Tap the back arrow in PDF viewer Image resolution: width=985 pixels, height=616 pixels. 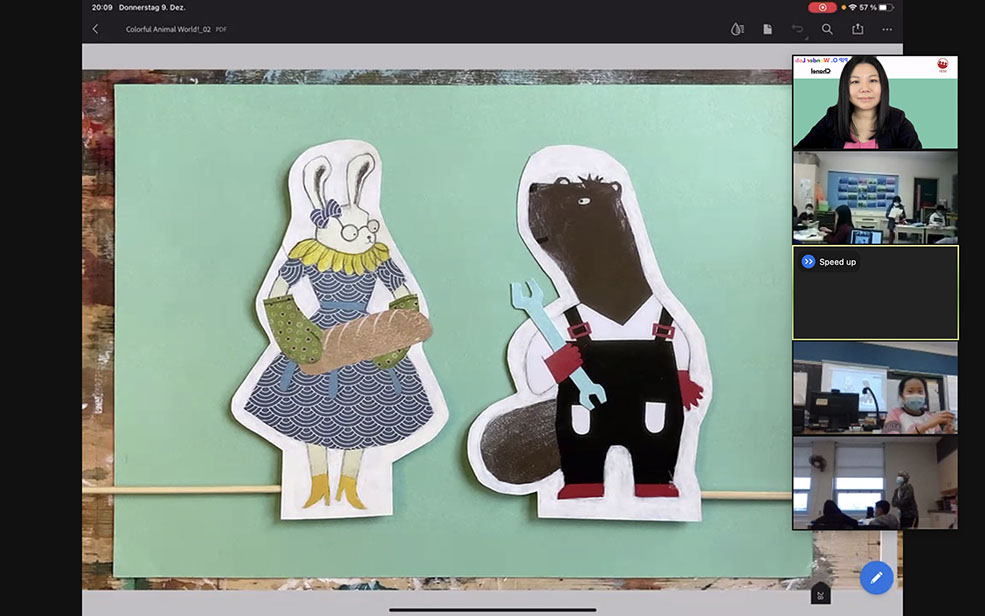[96, 29]
